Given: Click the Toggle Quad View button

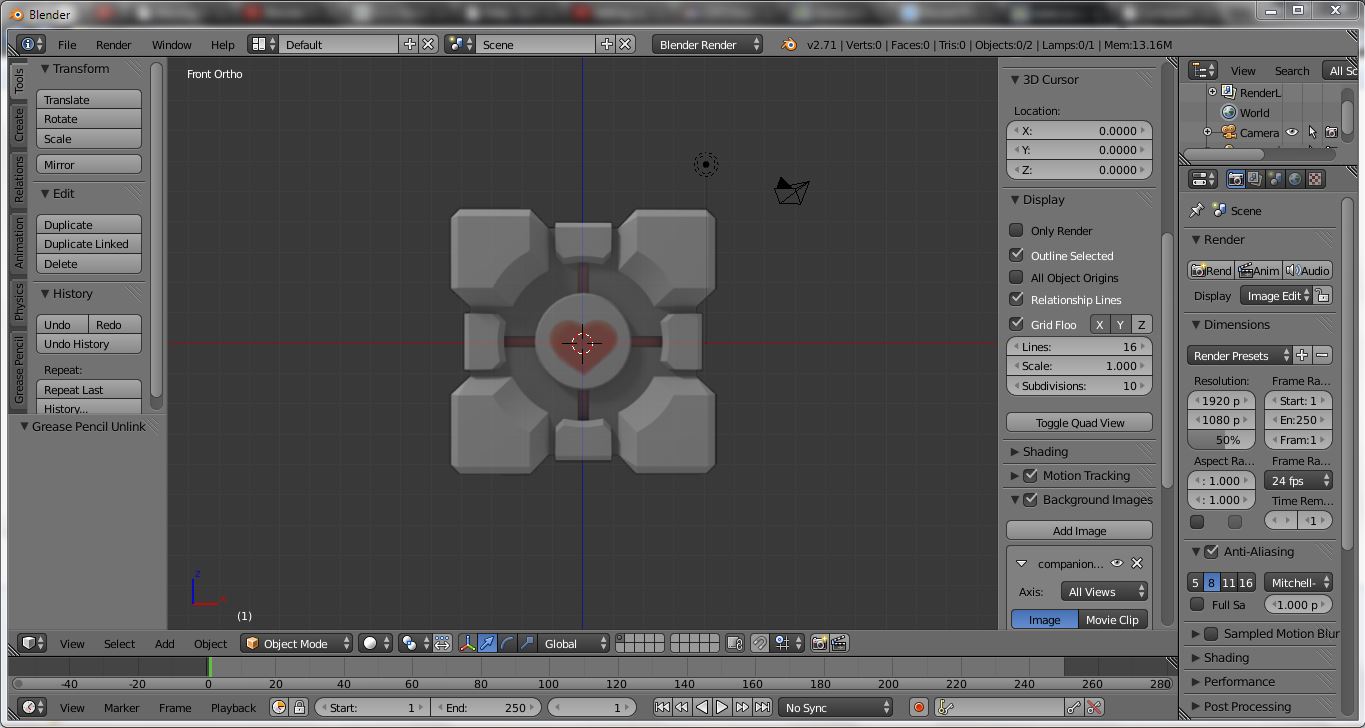Looking at the screenshot, I should [x=1079, y=422].
